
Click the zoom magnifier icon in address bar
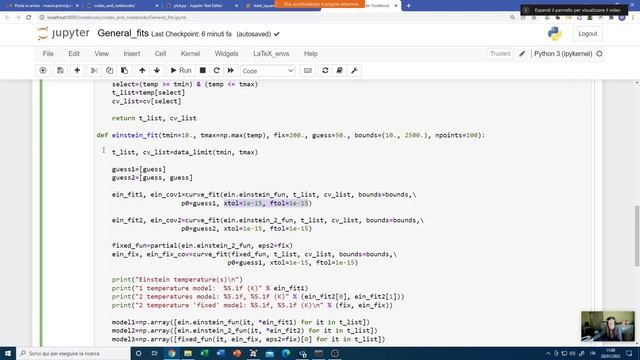(x=512, y=18)
